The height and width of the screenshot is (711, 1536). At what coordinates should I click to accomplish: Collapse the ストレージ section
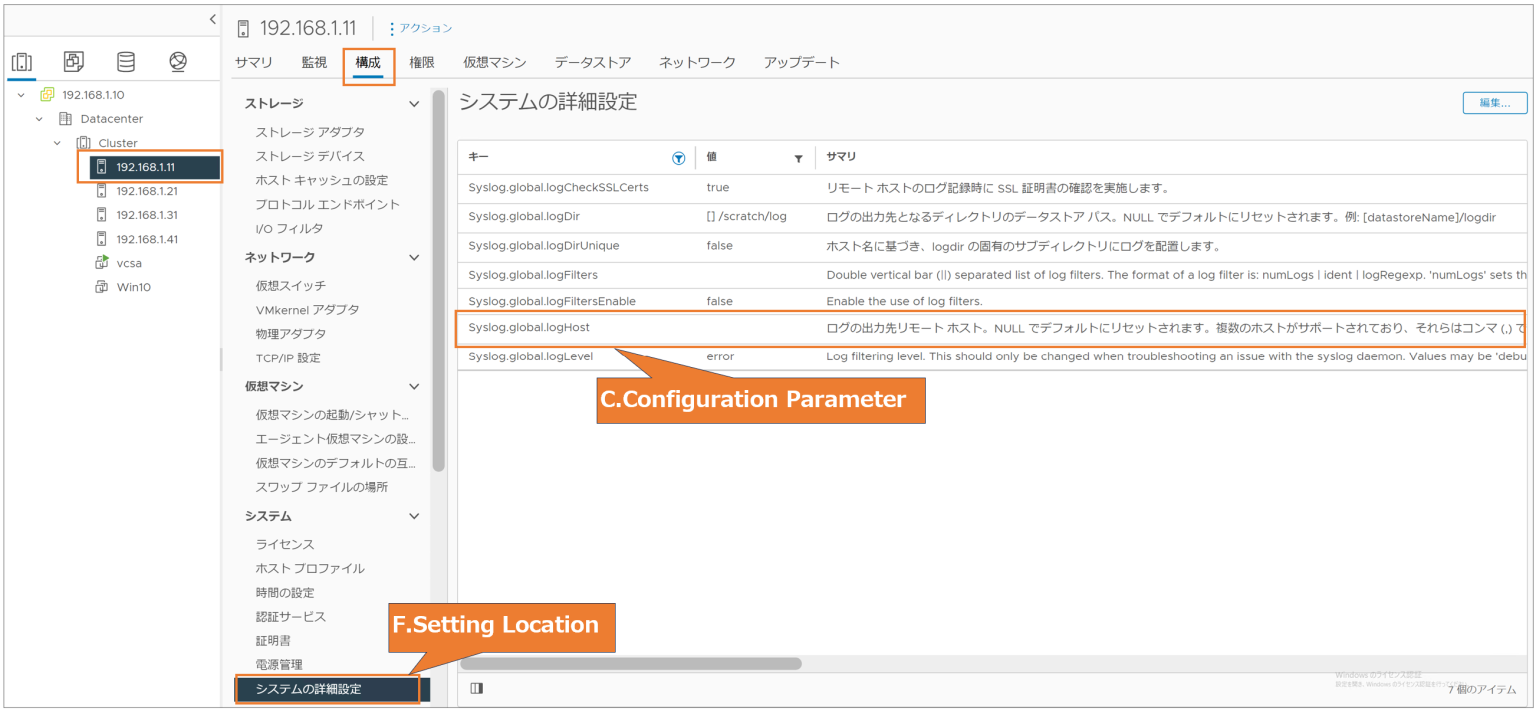click(x=414, y=104)
